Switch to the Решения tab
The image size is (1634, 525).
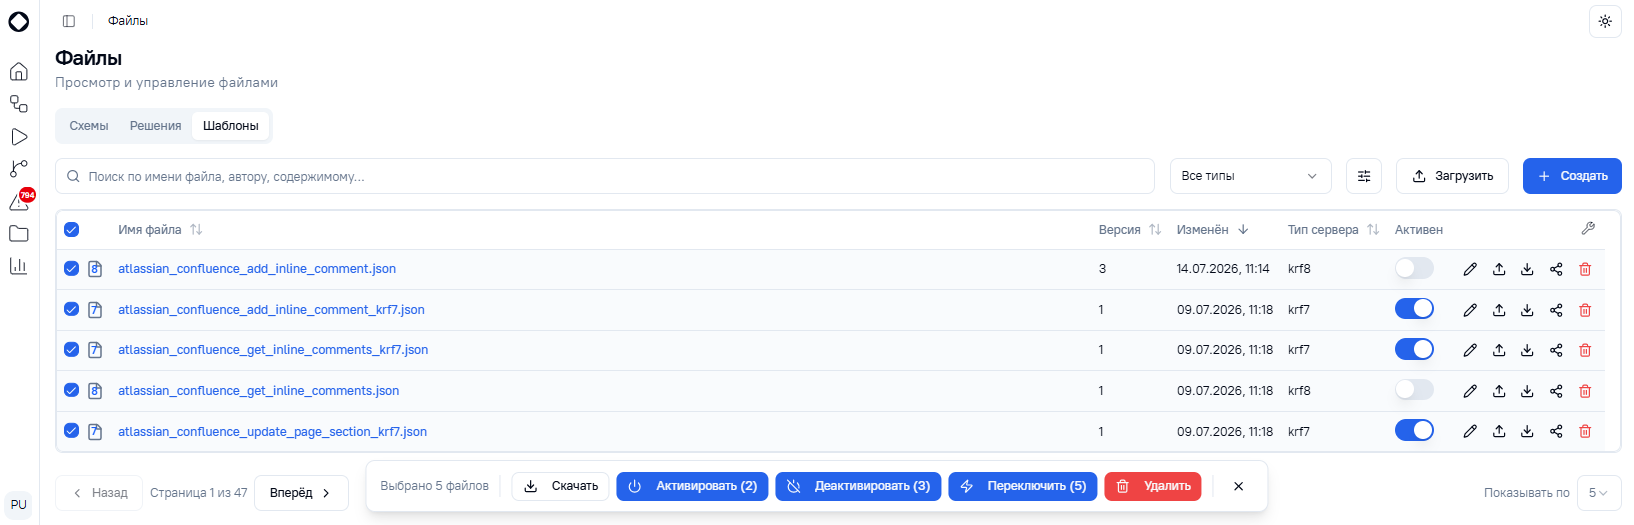click(155, 126)
